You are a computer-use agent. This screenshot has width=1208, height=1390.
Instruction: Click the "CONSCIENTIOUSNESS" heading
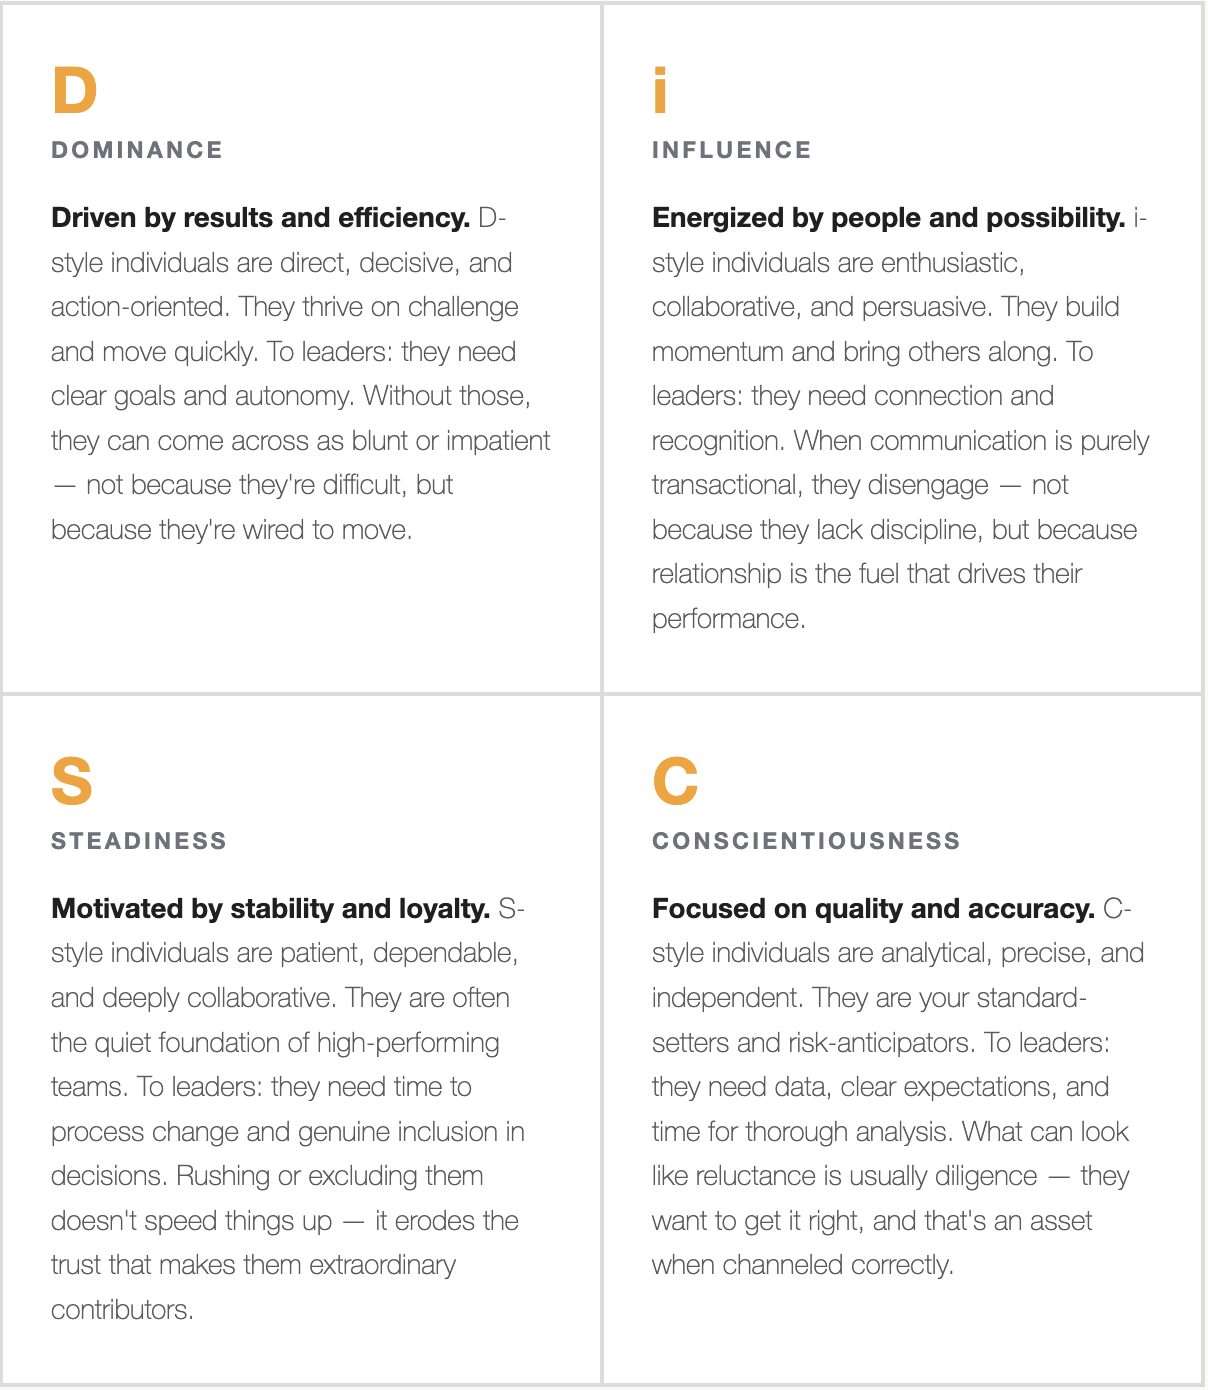click(806, 841)
